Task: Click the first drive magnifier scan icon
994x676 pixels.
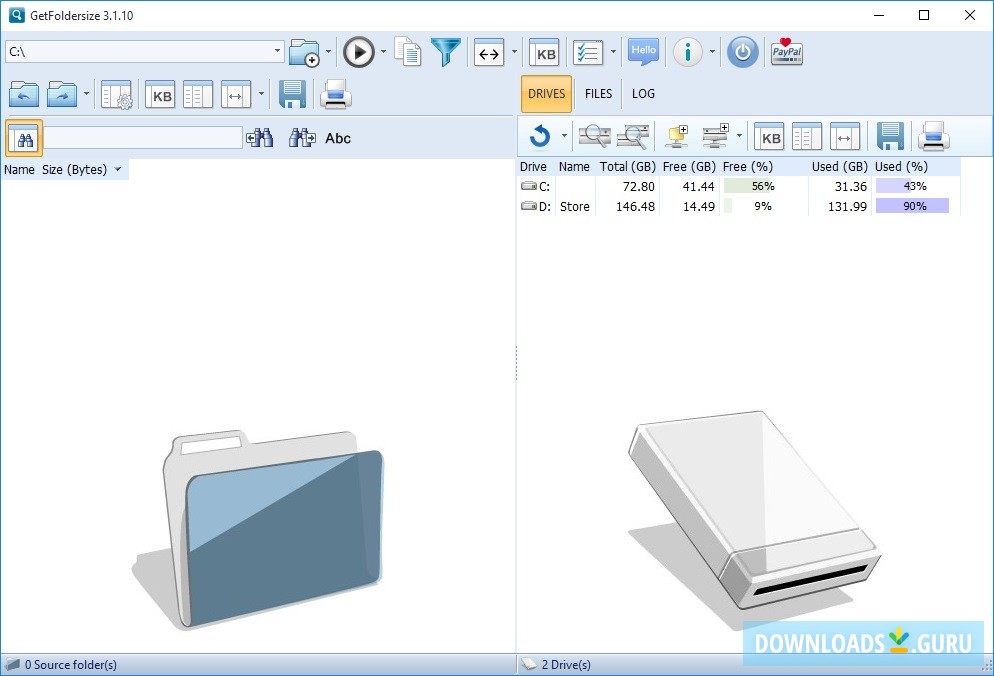Action: point(595,136)
